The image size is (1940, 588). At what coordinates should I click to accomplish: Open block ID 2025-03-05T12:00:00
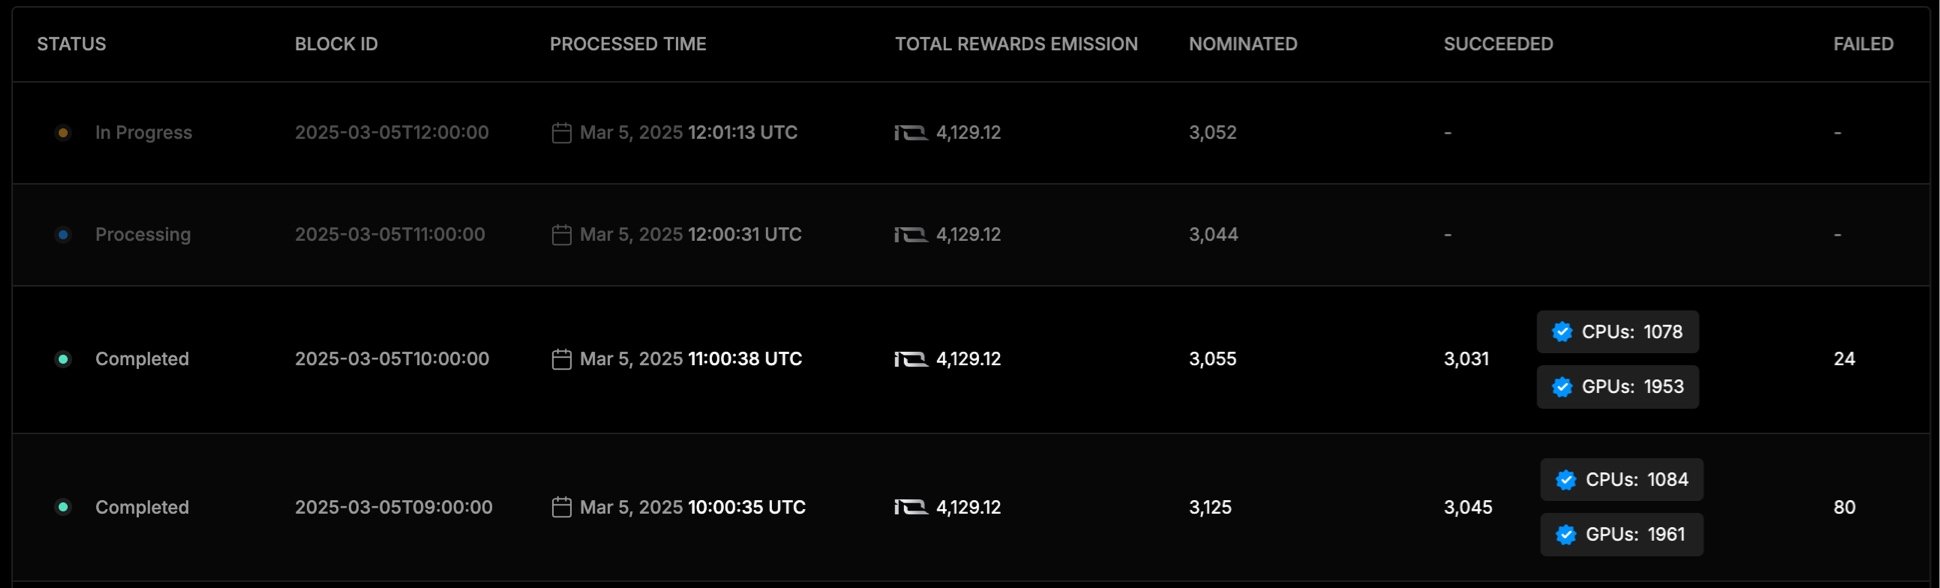tap(392, 133)
